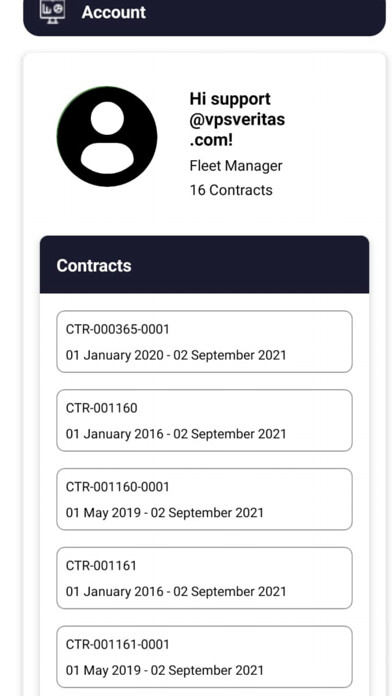Open the 16 Contracts count link
392x696 pixels.
click(x=231, y=190)
